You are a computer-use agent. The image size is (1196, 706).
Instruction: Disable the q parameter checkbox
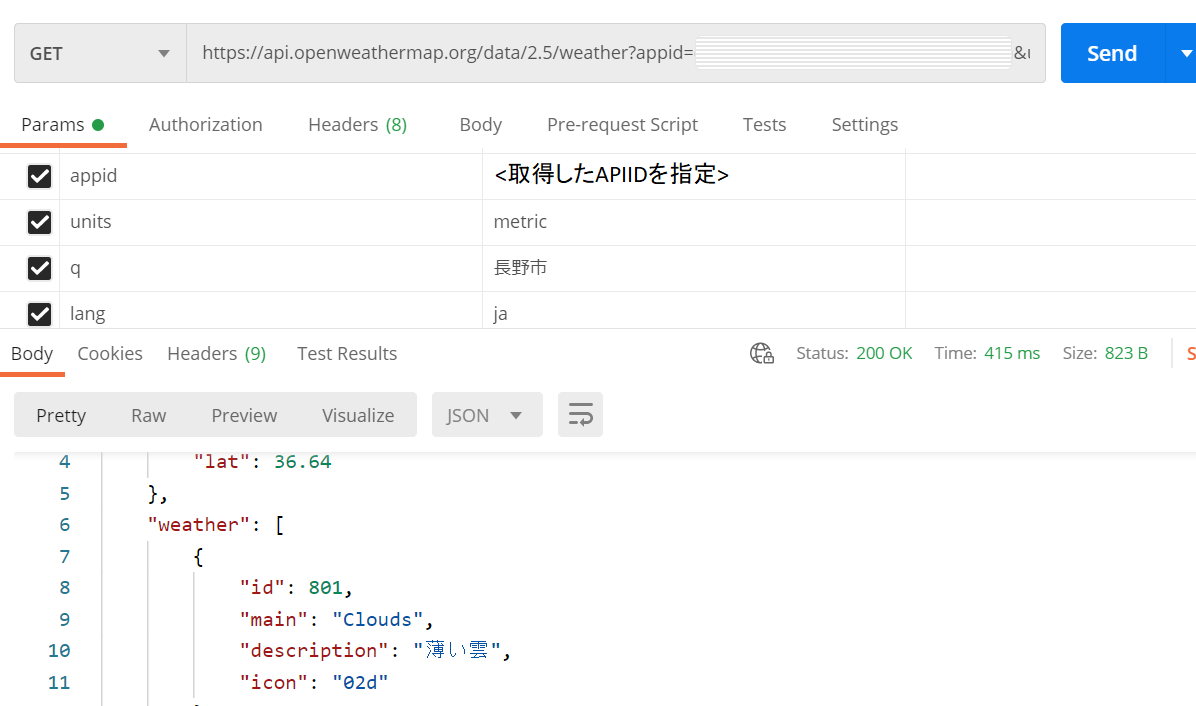pyautogui.click(x=39, y=268)
